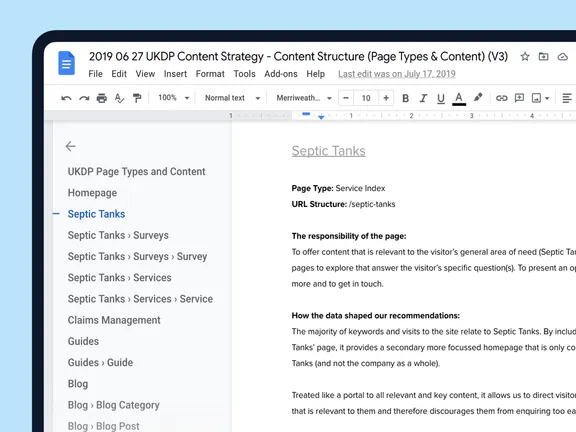576x432 pixels.
Task: Click the text alignment icon
Action: tap(567, 98)
